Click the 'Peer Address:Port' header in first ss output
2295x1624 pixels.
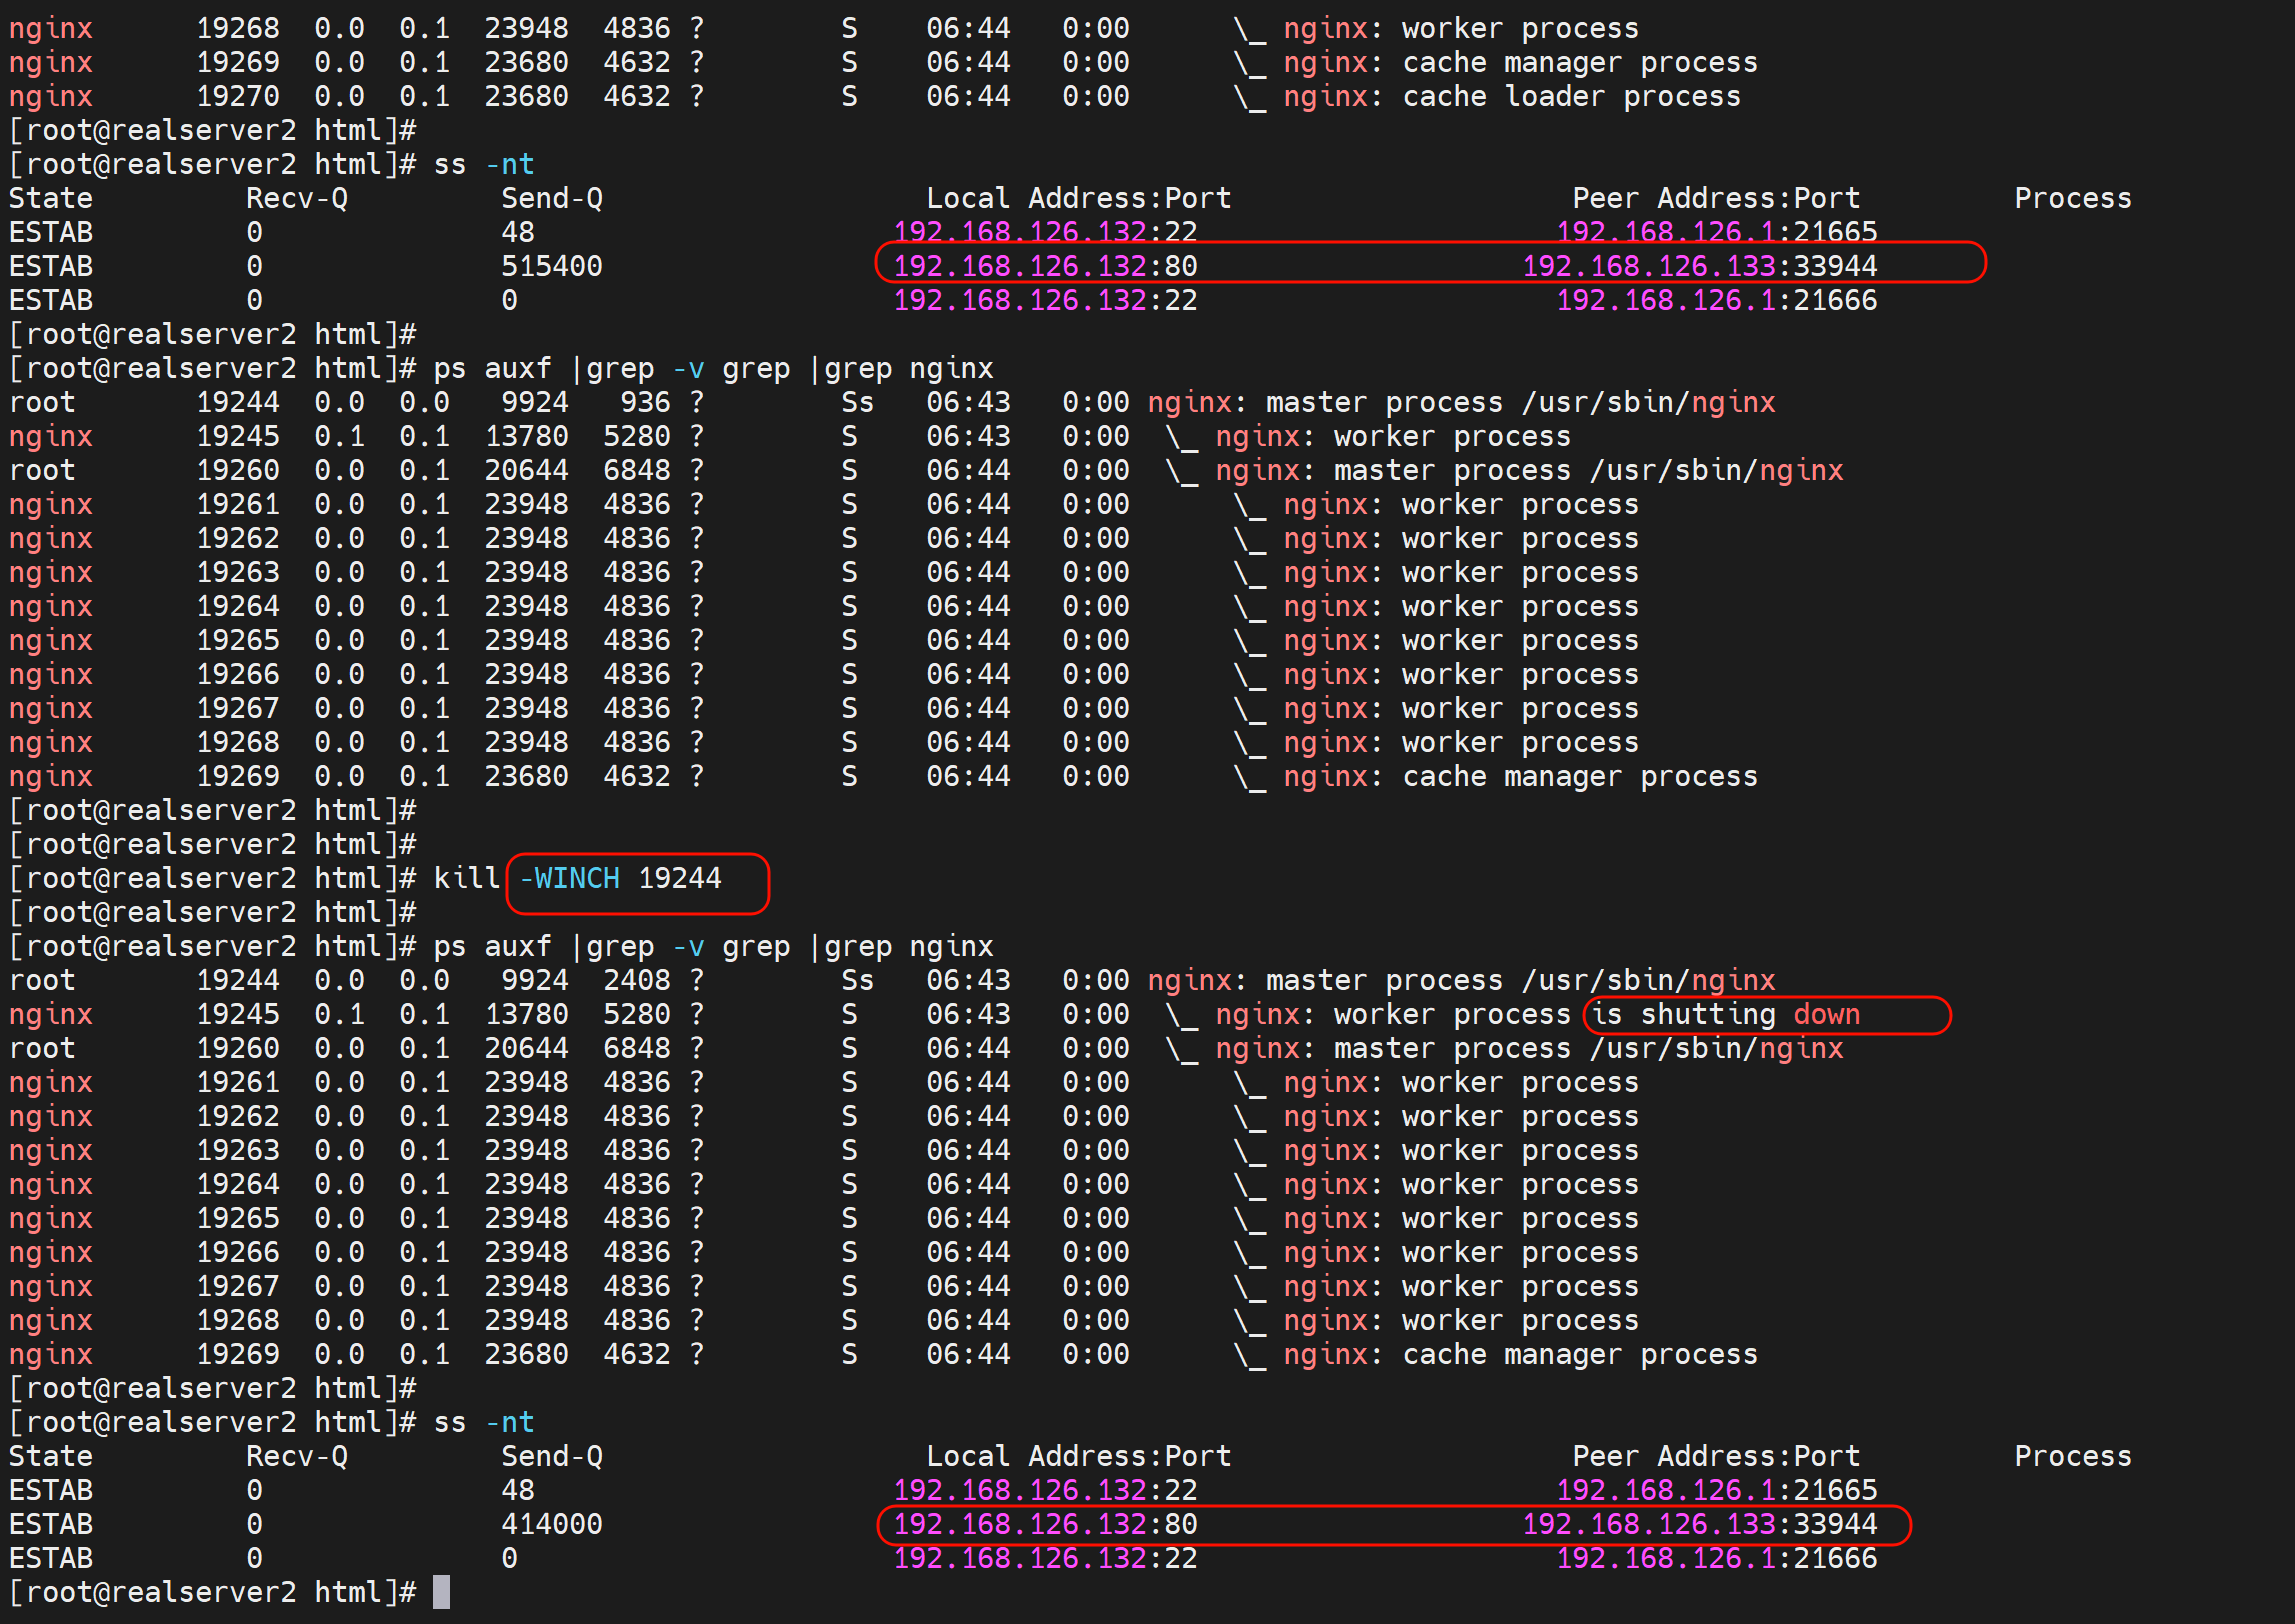1715,199
